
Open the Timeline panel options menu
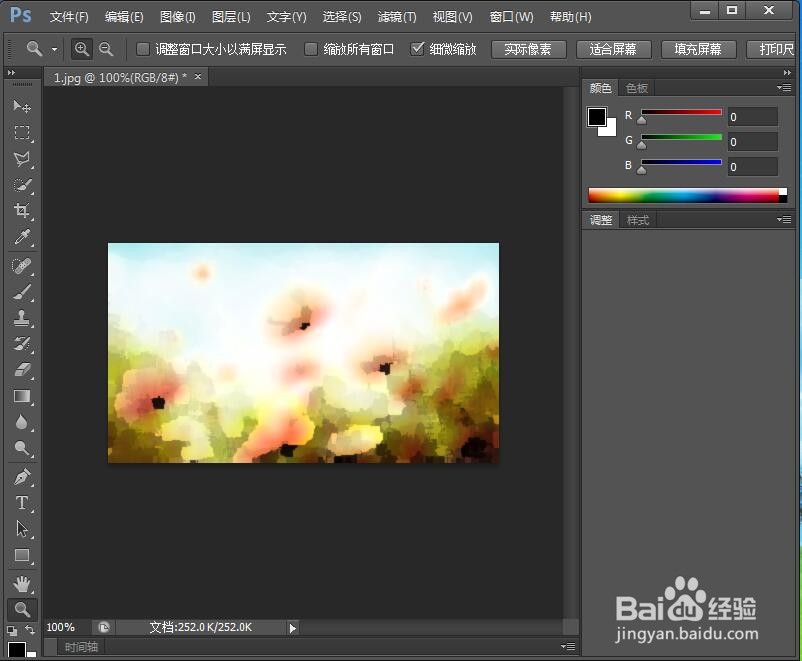(x=568, y=647)
